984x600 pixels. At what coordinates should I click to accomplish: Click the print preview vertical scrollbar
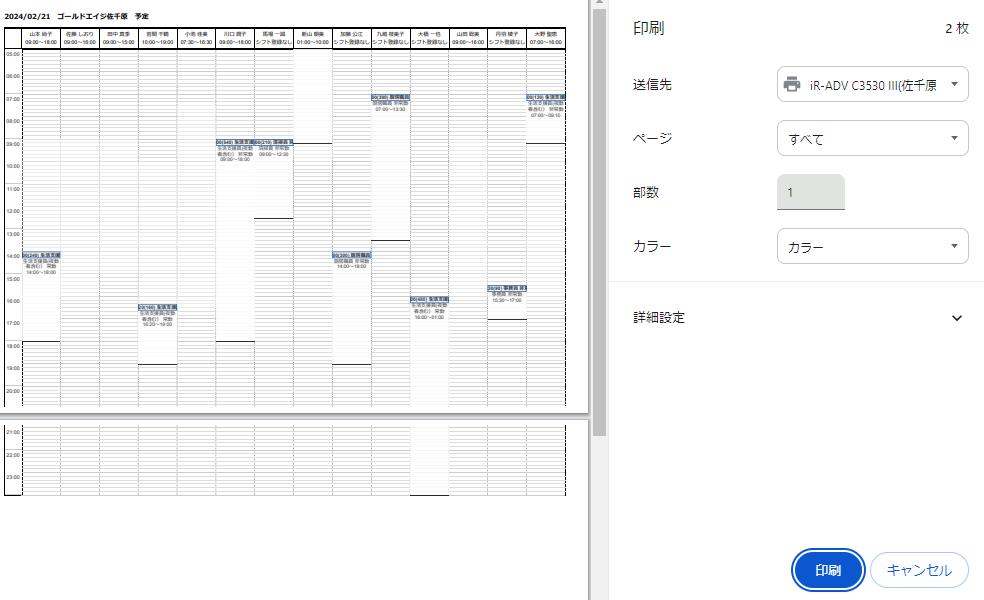coord(599,200)
